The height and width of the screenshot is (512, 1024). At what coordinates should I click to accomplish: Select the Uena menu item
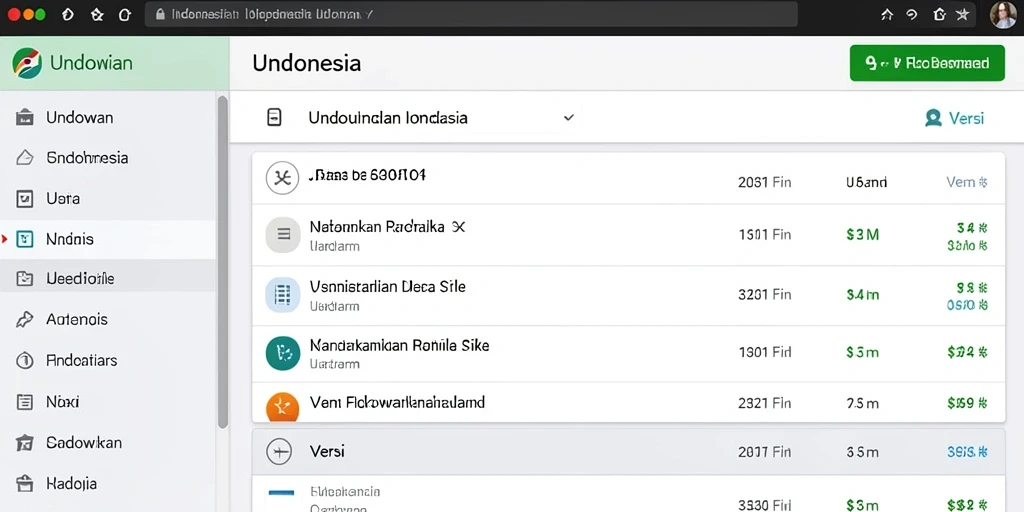pyautogui.click(x=63, y=199)
